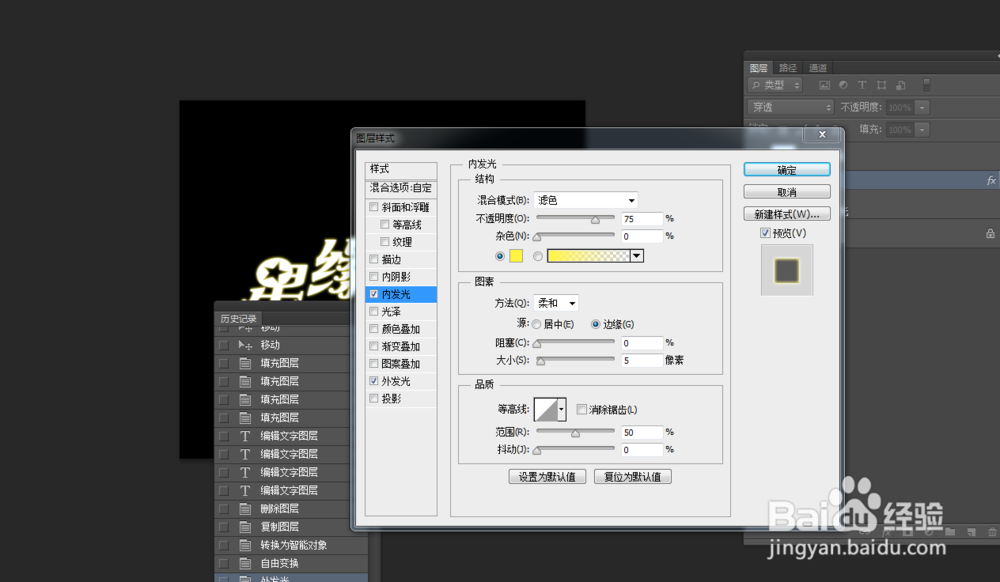Enable the 斜面和浮雕 style checkbox

point(373,206)
